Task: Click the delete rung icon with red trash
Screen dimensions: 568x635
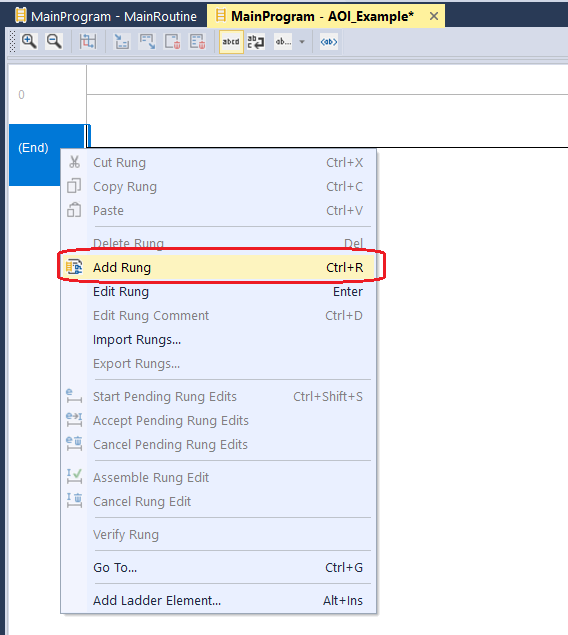Action: click(172, 41)
